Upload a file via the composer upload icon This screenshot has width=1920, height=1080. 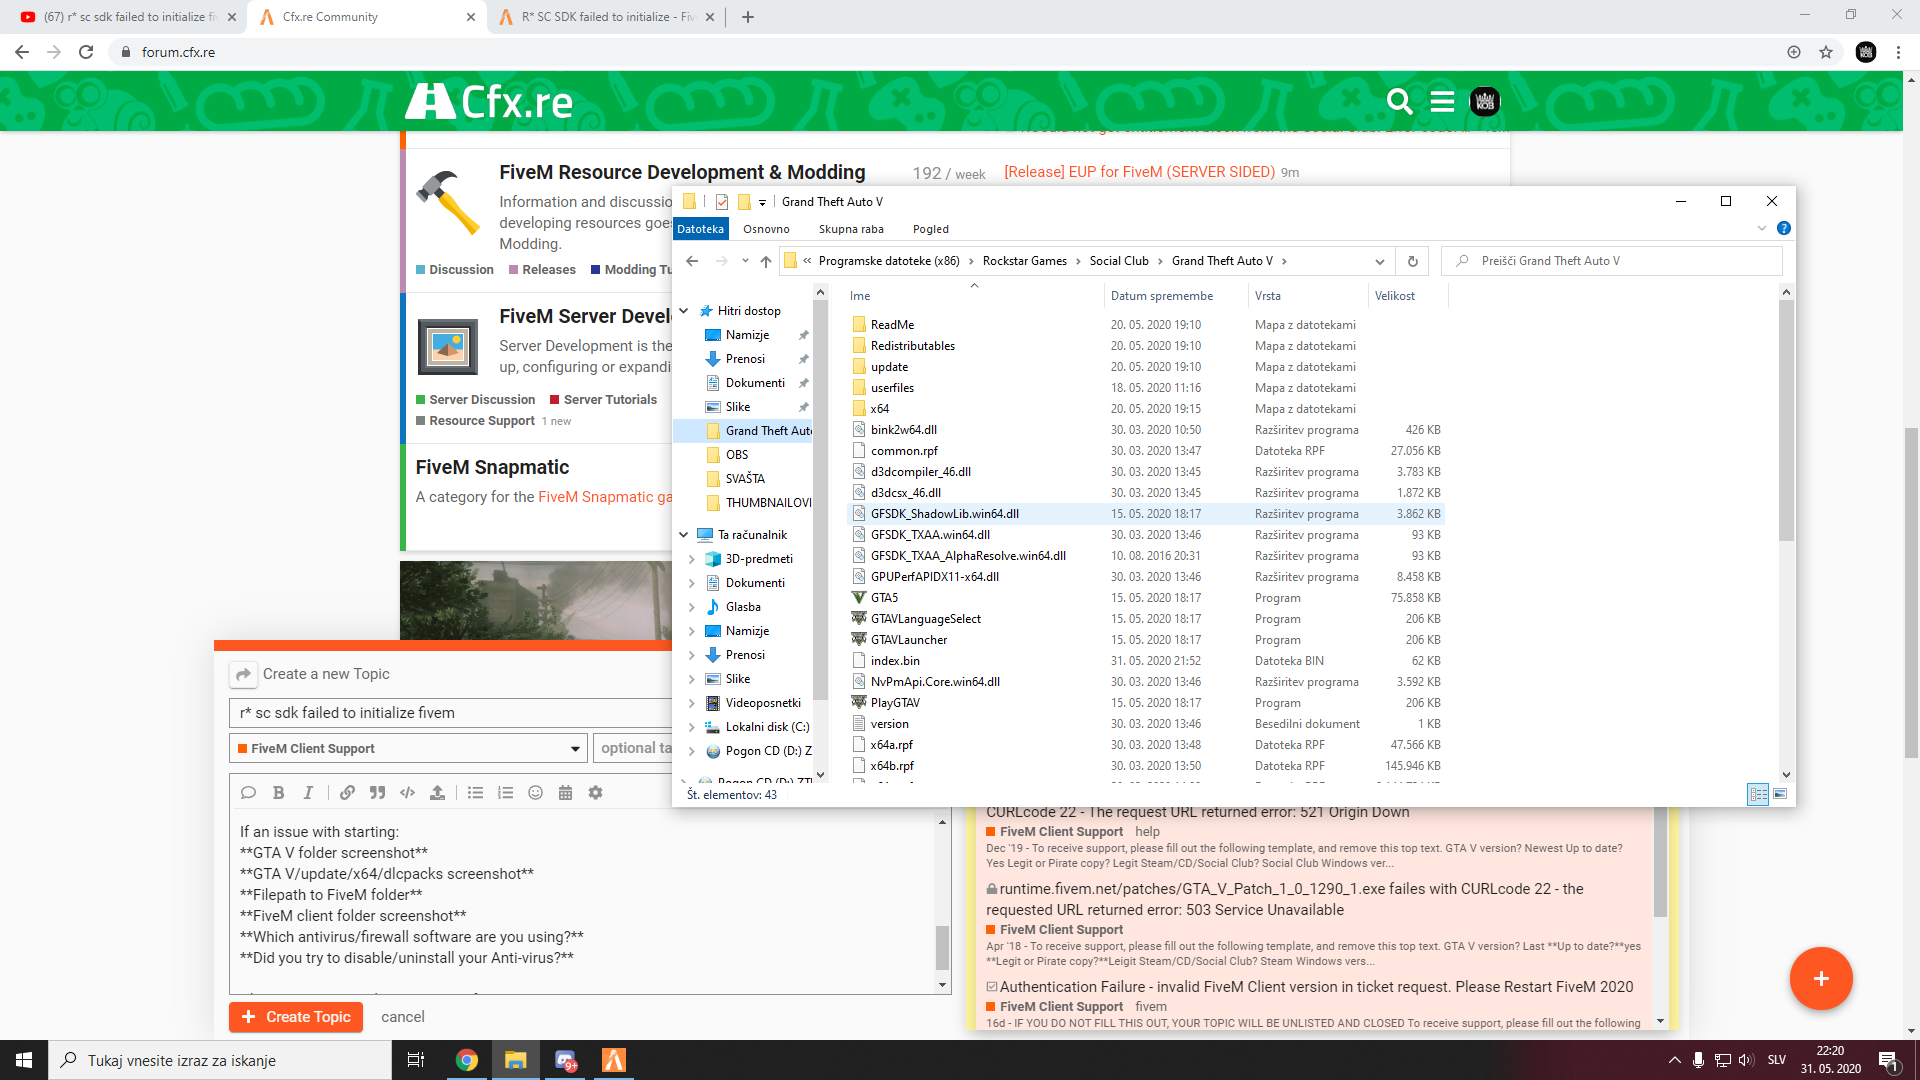pyautogui.click(x=436, y=792)
